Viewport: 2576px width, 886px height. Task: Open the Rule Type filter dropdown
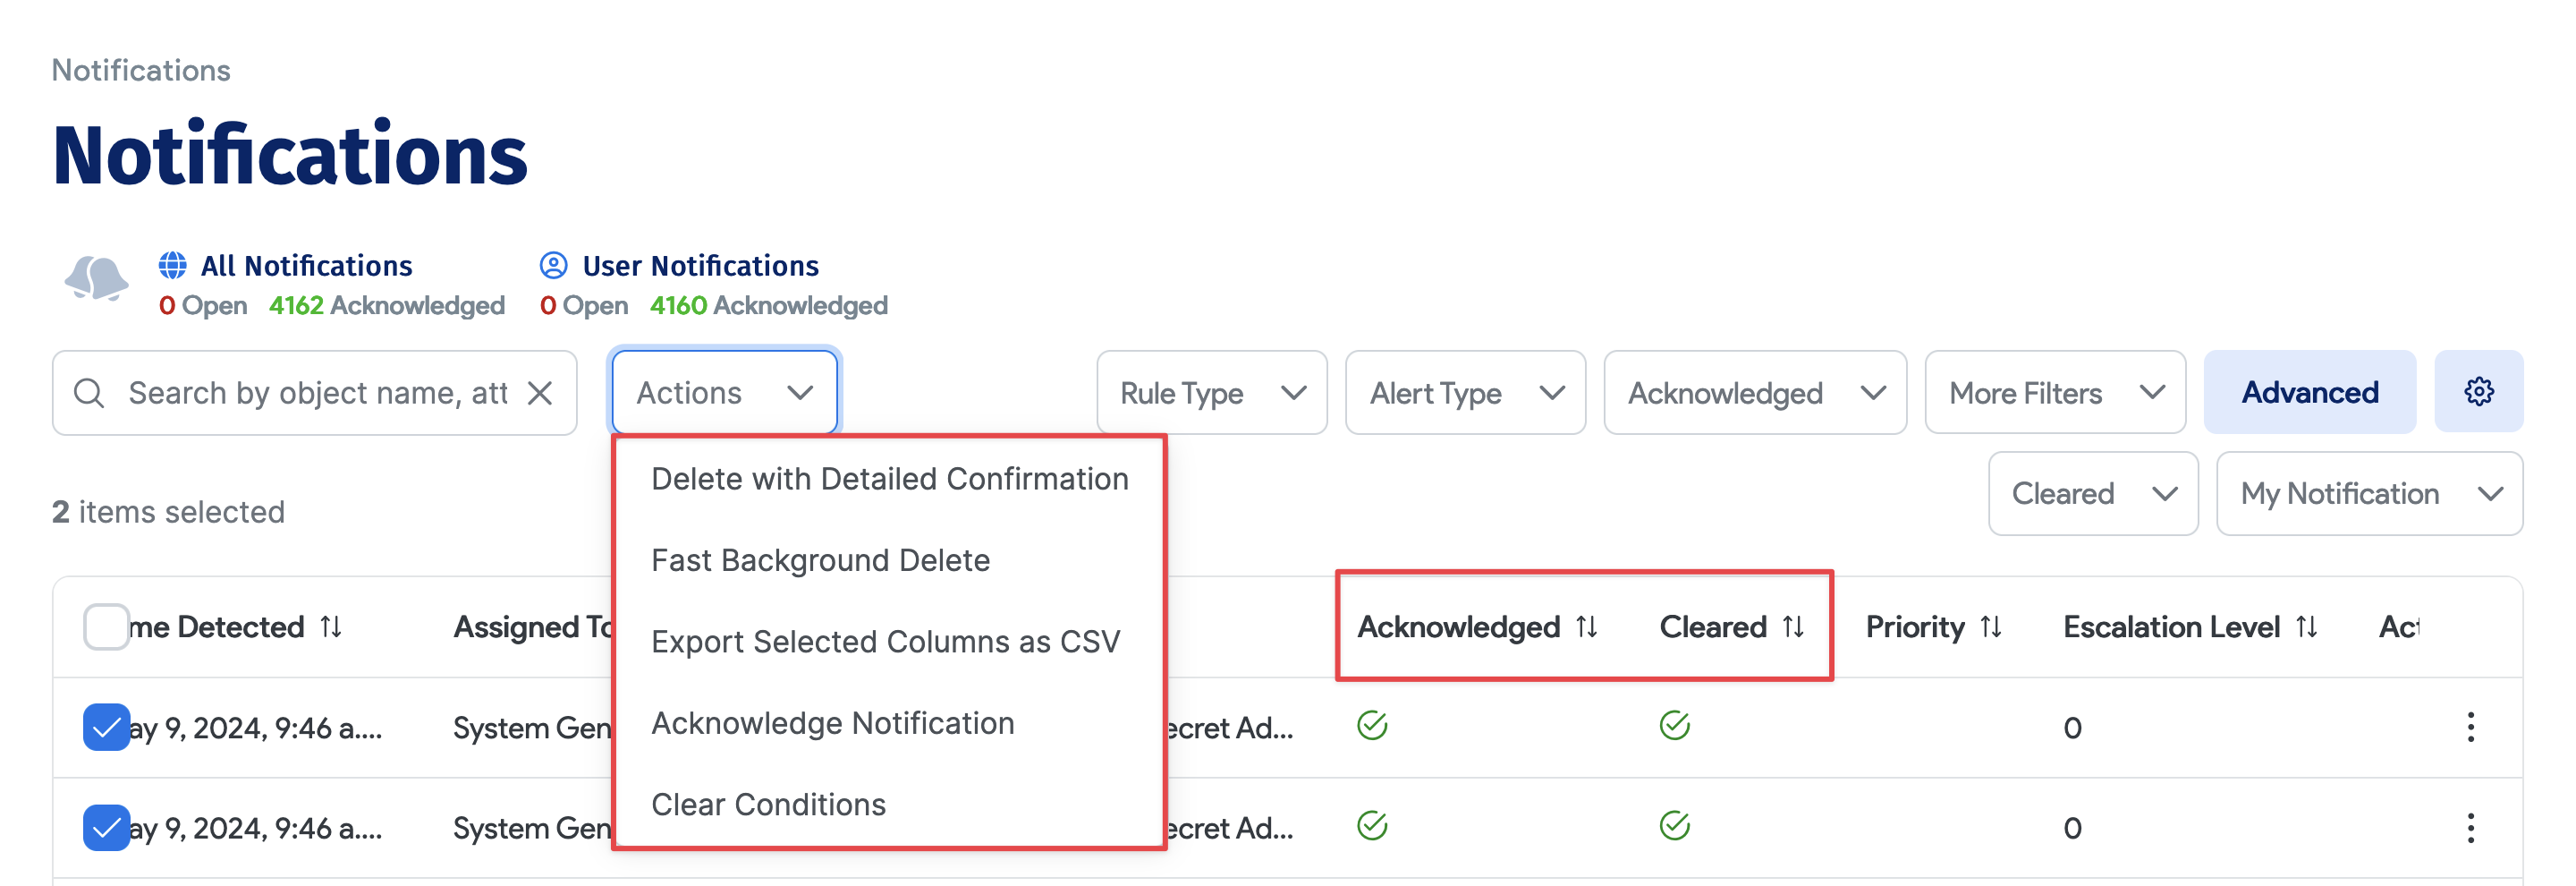(x=1212, y=392)
